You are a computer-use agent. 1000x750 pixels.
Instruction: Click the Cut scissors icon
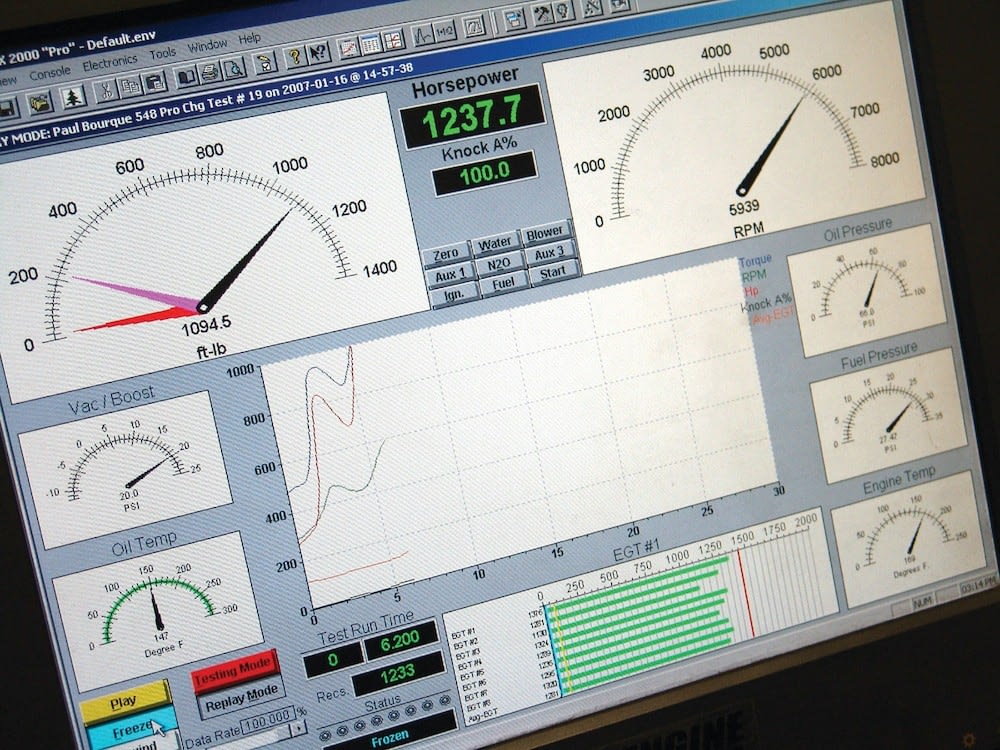pos(106,91)
